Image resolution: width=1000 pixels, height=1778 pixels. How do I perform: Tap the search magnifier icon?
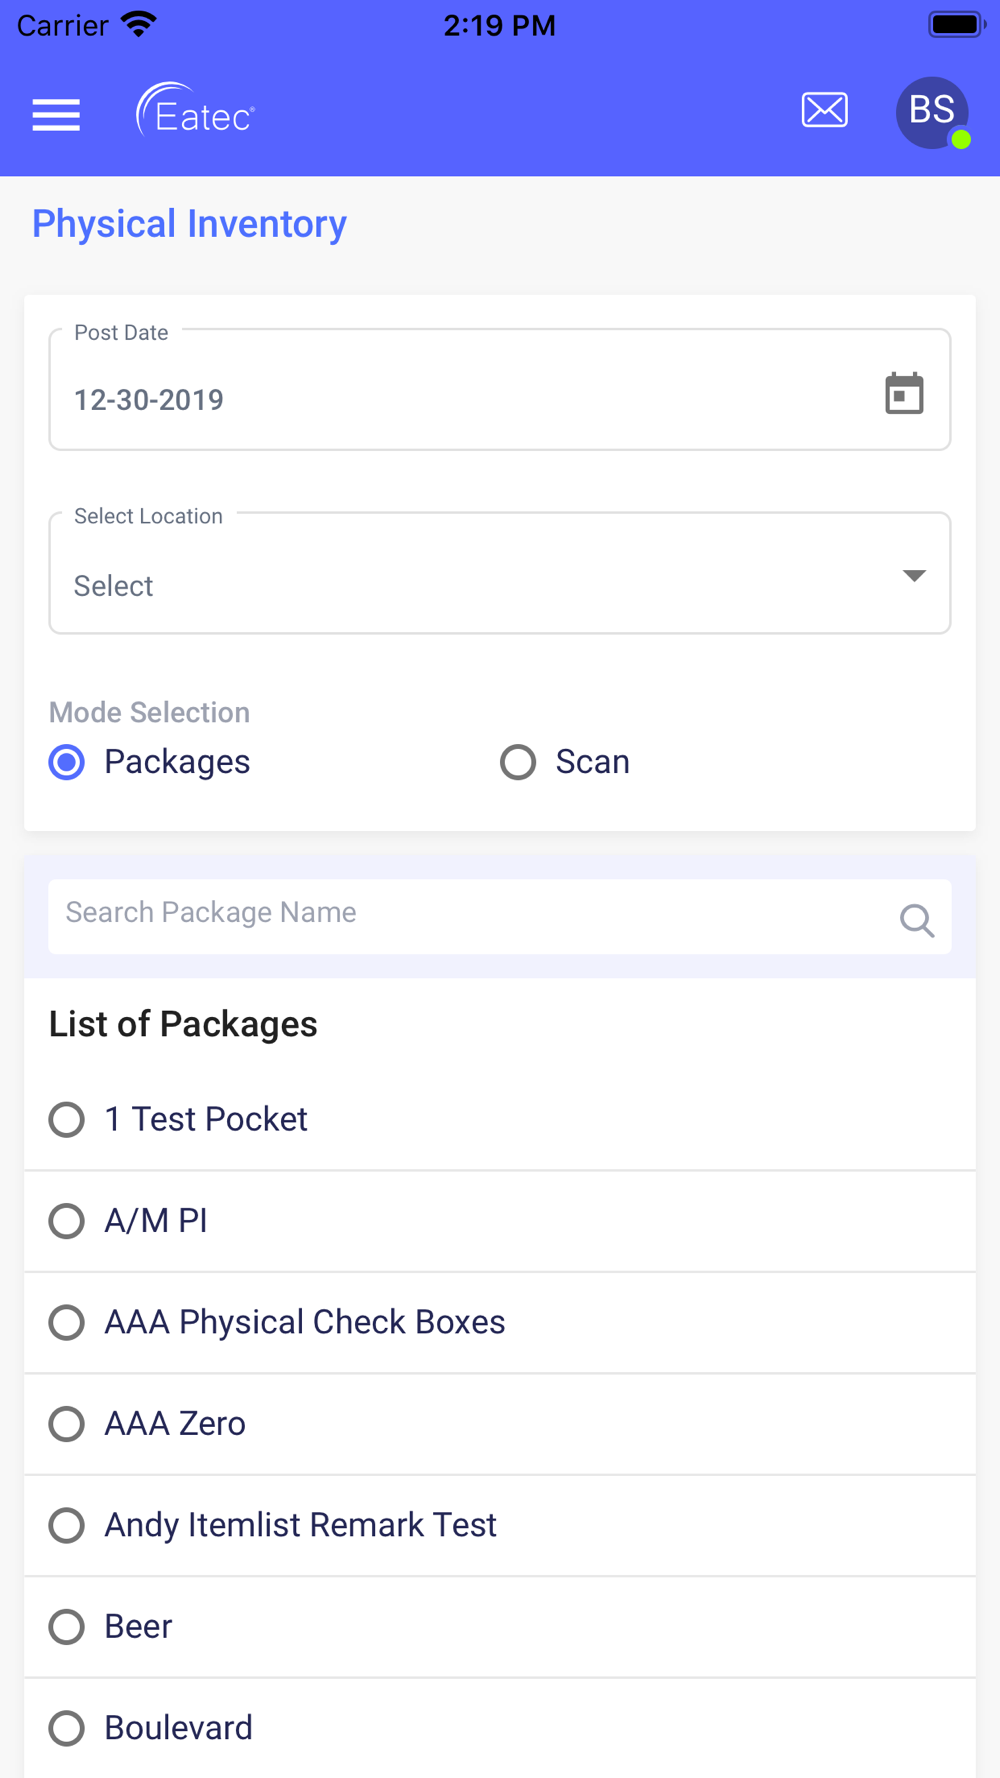(916, 920)
